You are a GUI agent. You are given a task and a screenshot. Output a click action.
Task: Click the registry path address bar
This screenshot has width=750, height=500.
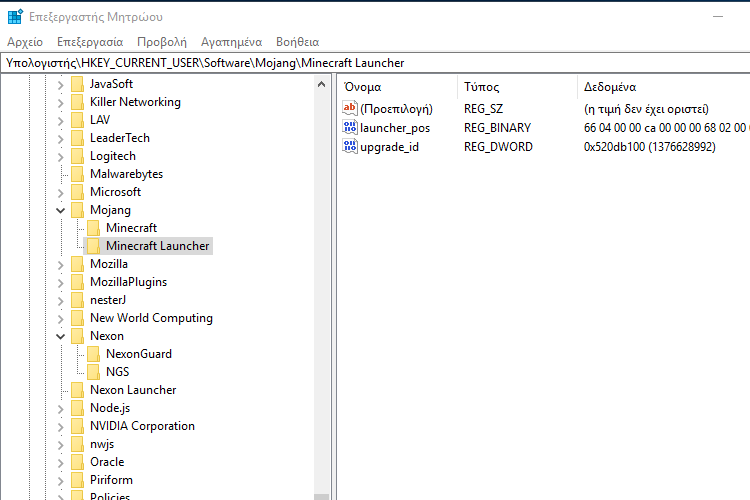tap(375, 63)
